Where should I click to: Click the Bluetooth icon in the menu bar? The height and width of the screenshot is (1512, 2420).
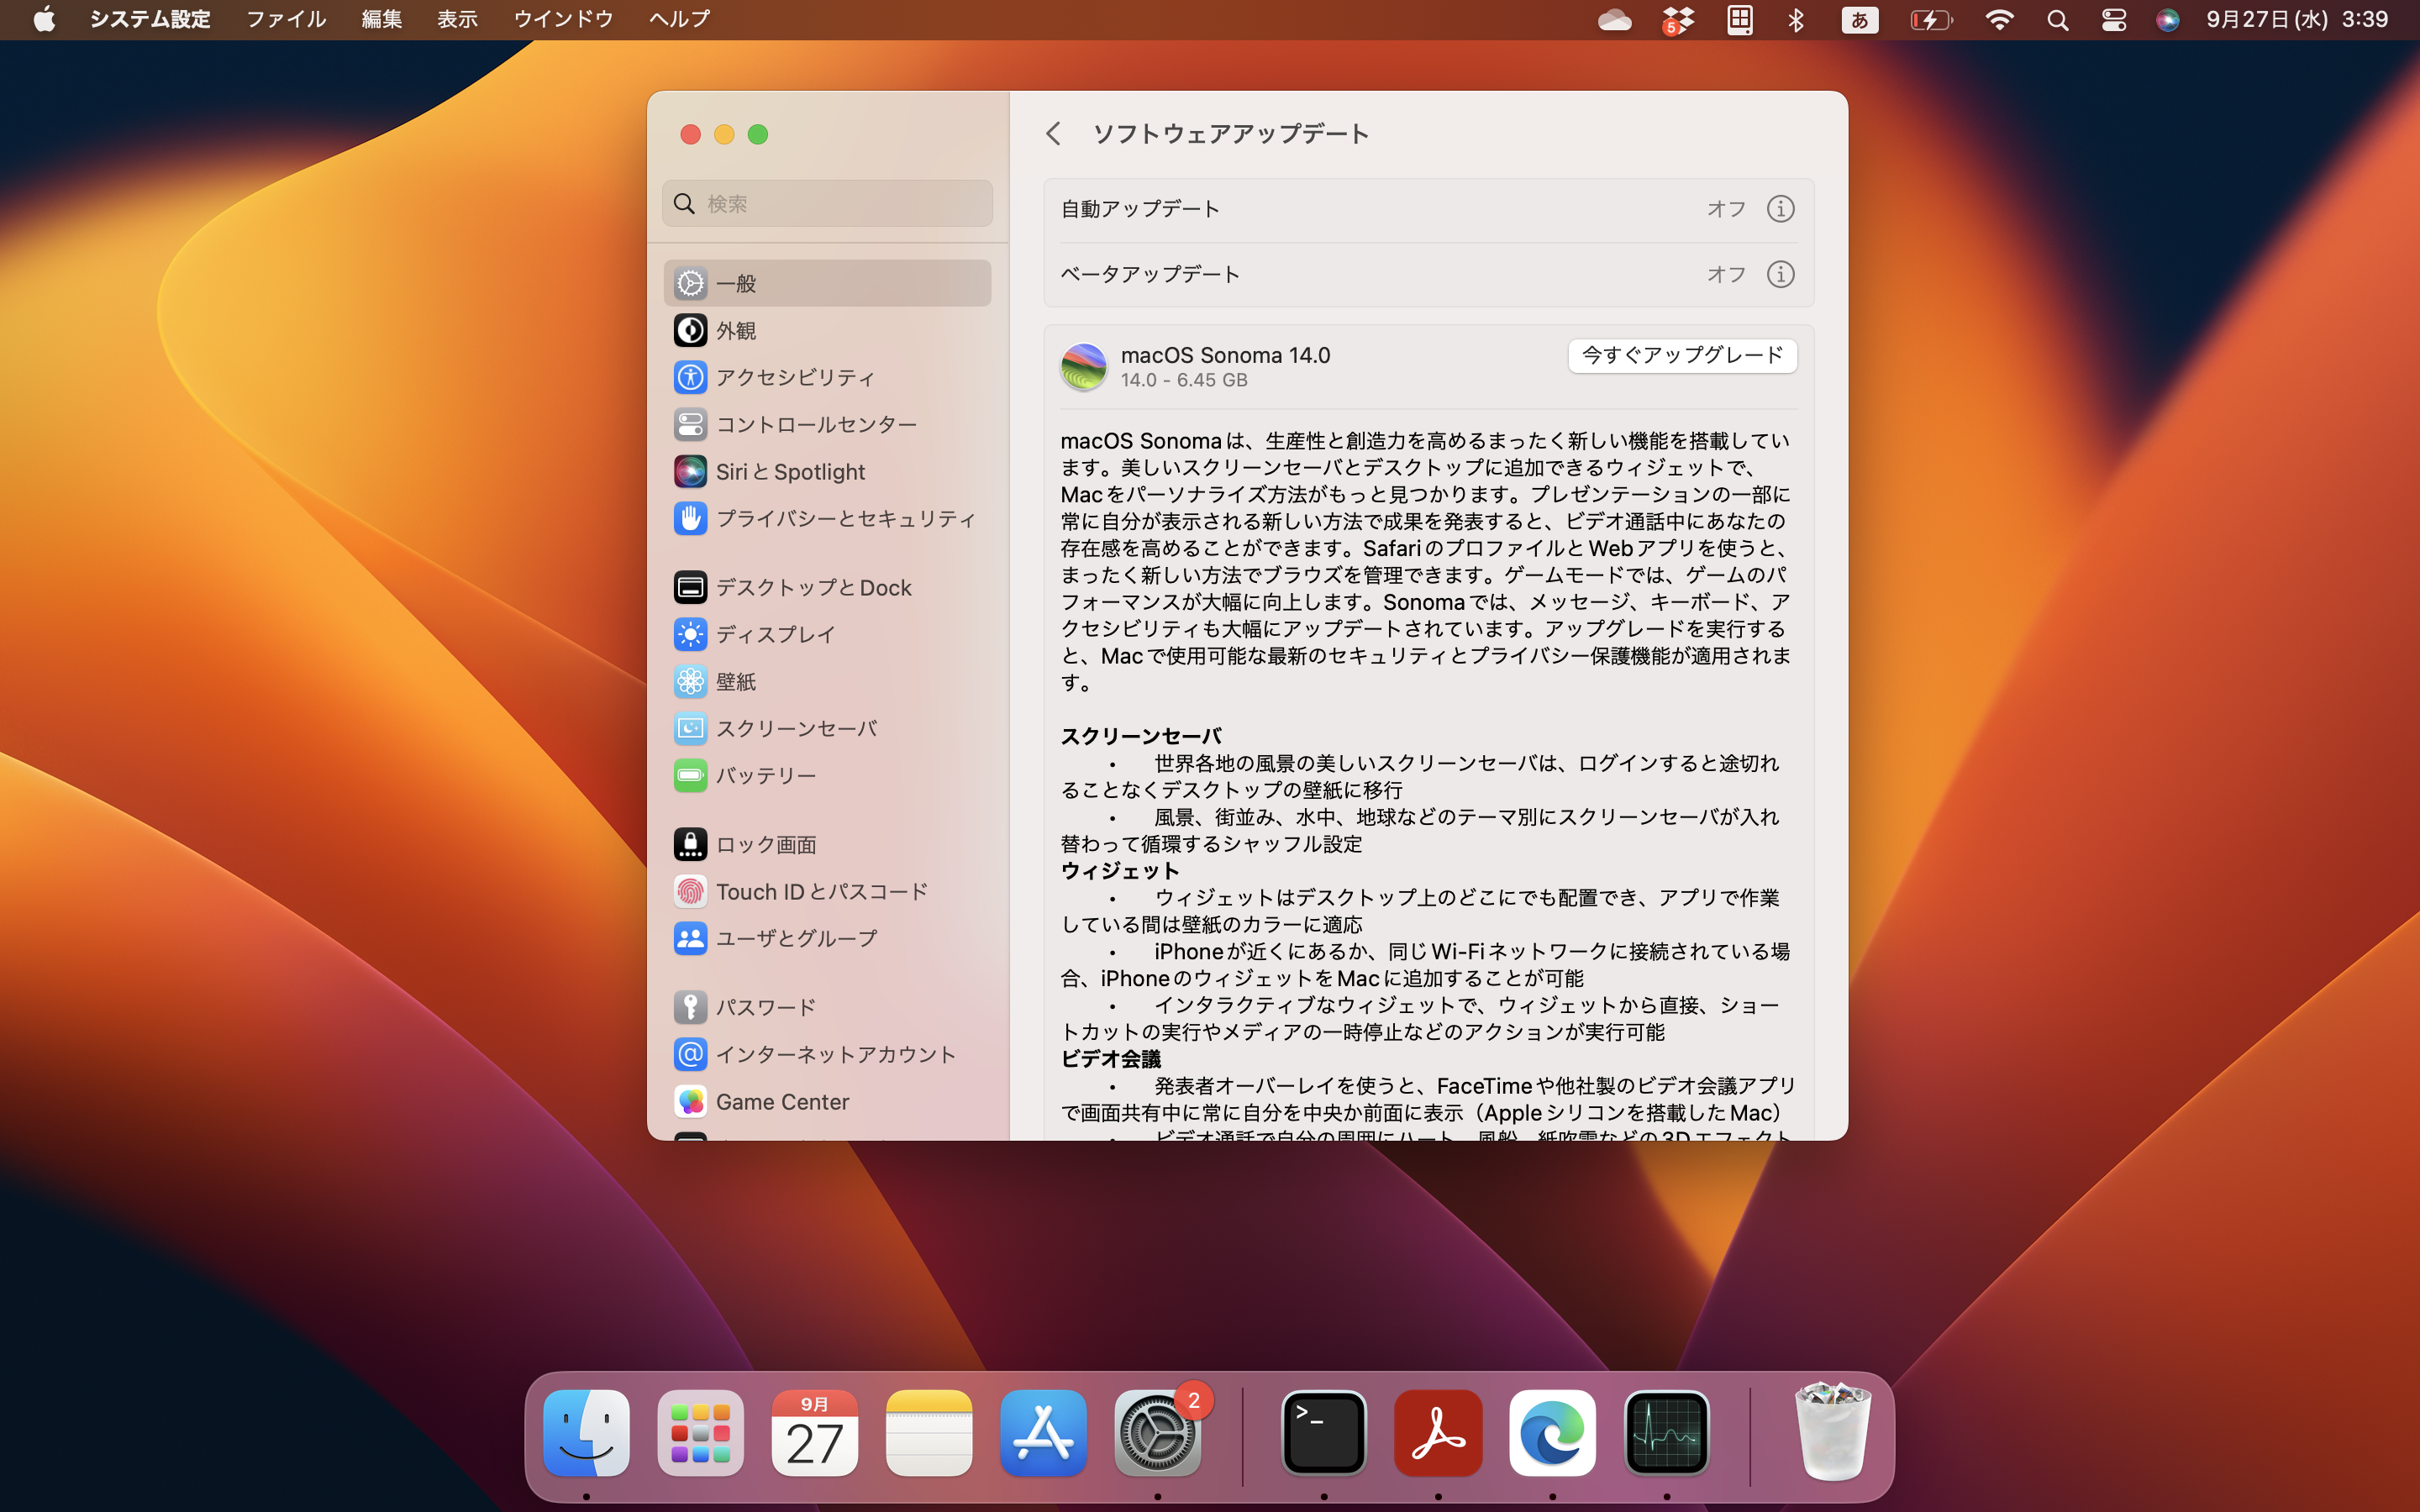click(1797, 19)
